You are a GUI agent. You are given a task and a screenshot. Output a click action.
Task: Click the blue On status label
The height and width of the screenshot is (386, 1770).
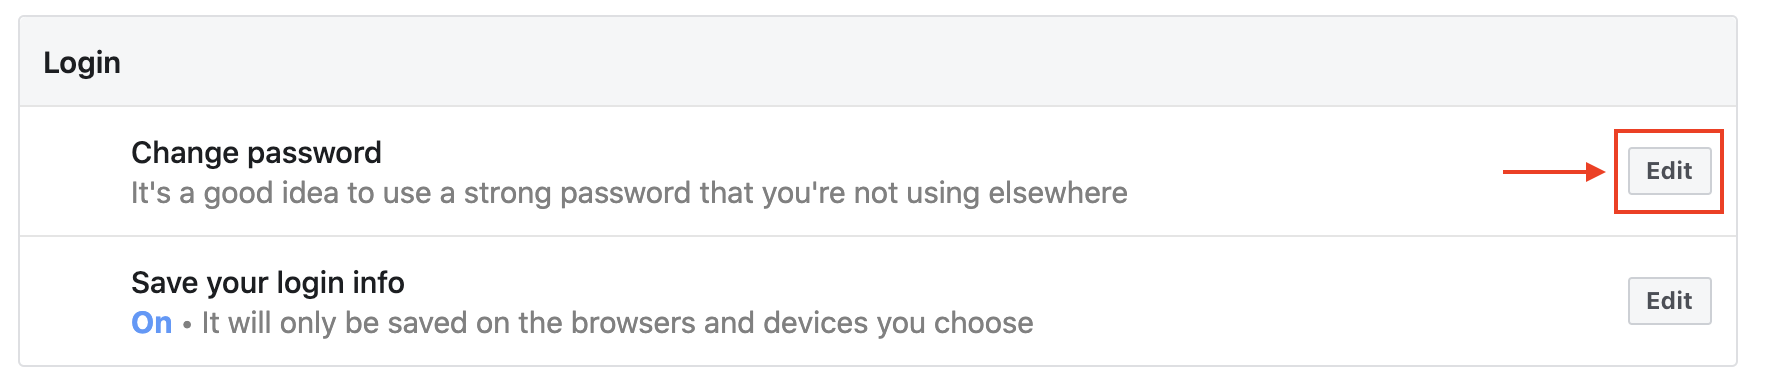pyautogui.click(x=152, y=323)
